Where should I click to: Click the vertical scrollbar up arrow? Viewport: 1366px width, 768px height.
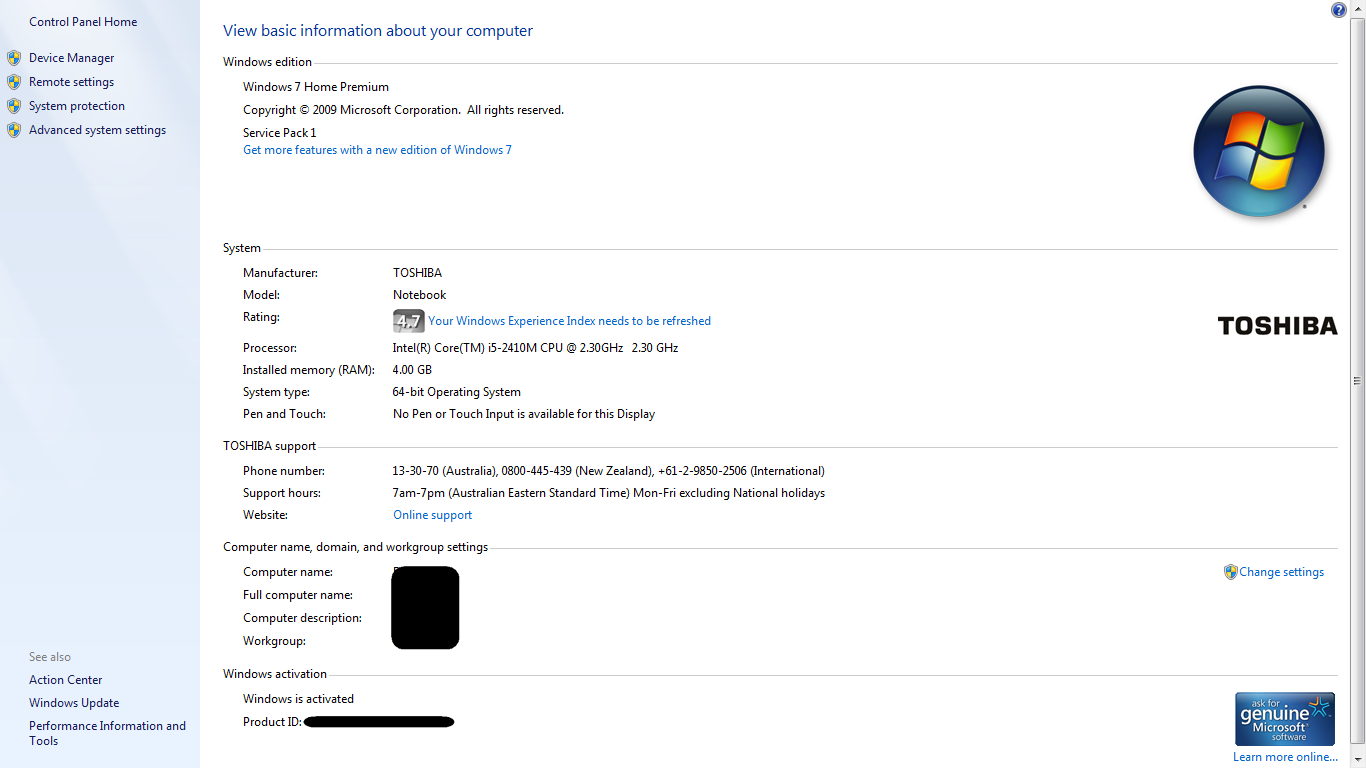1357,8
